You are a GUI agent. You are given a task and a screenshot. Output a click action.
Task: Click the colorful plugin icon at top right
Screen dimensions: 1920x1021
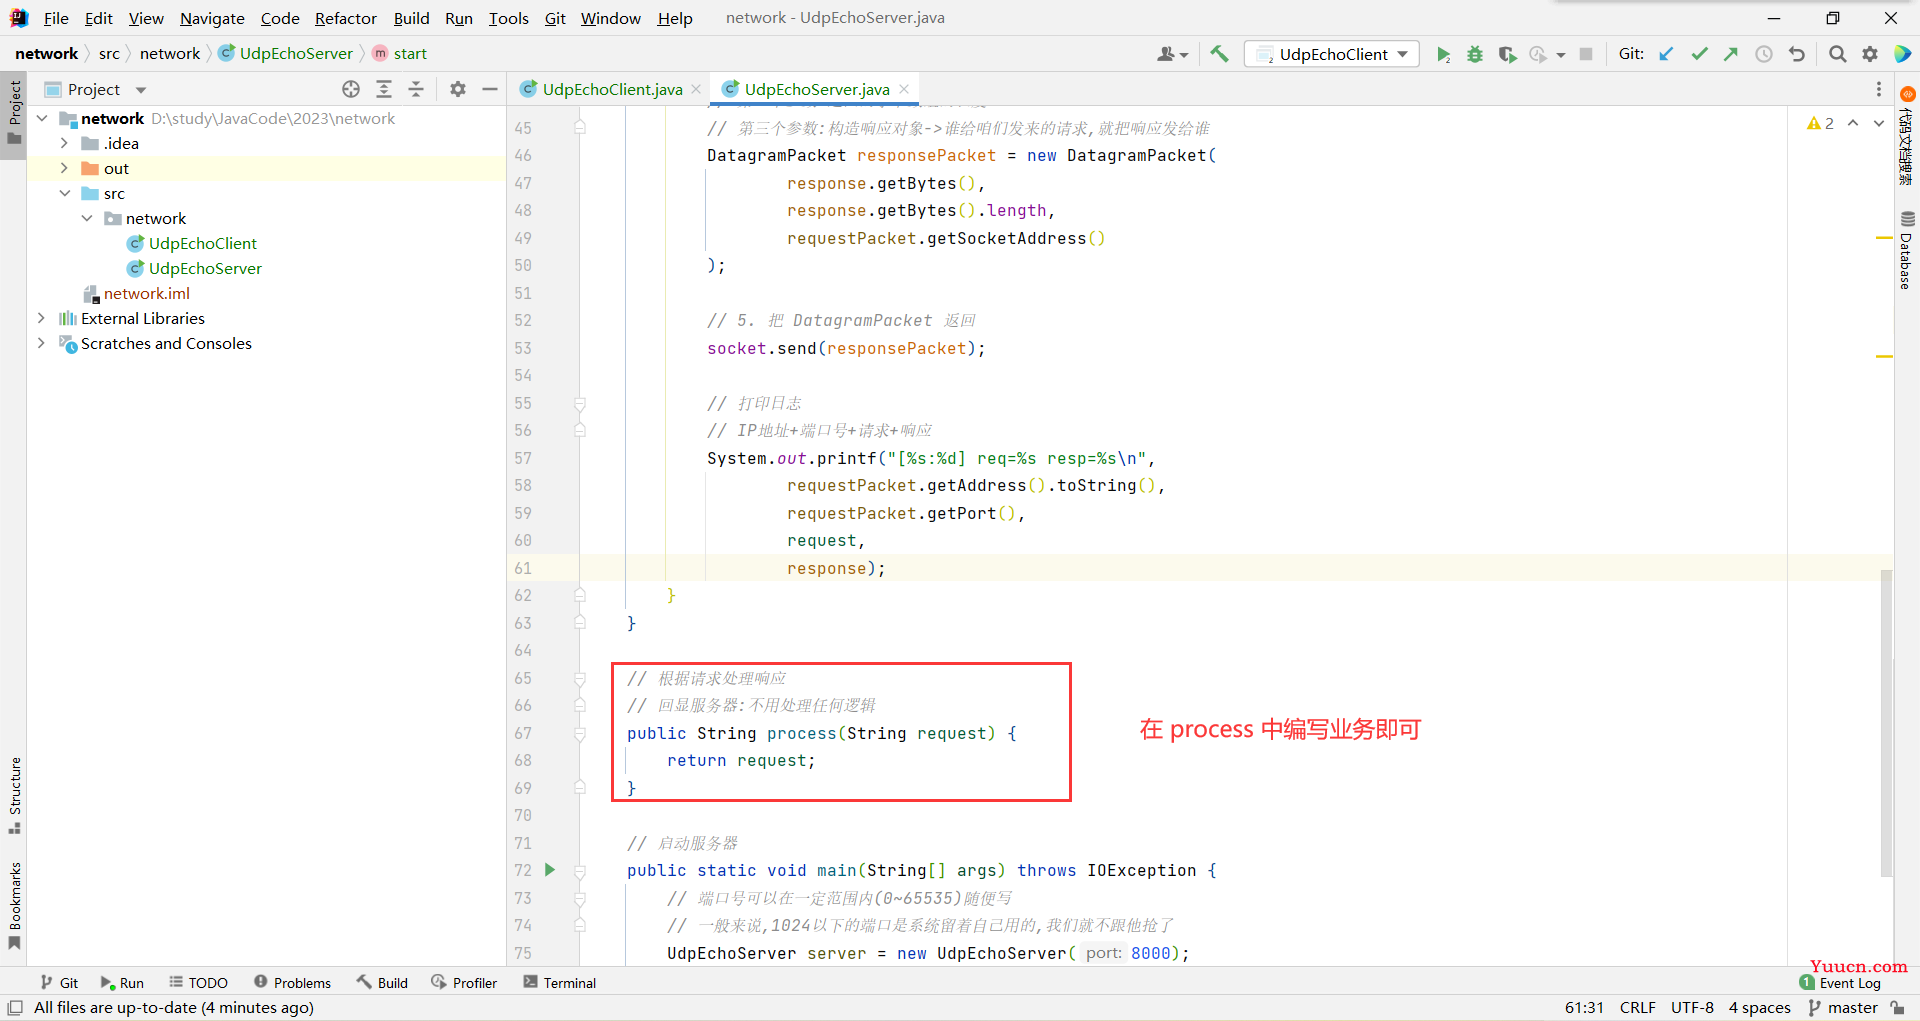(1903, 54)
